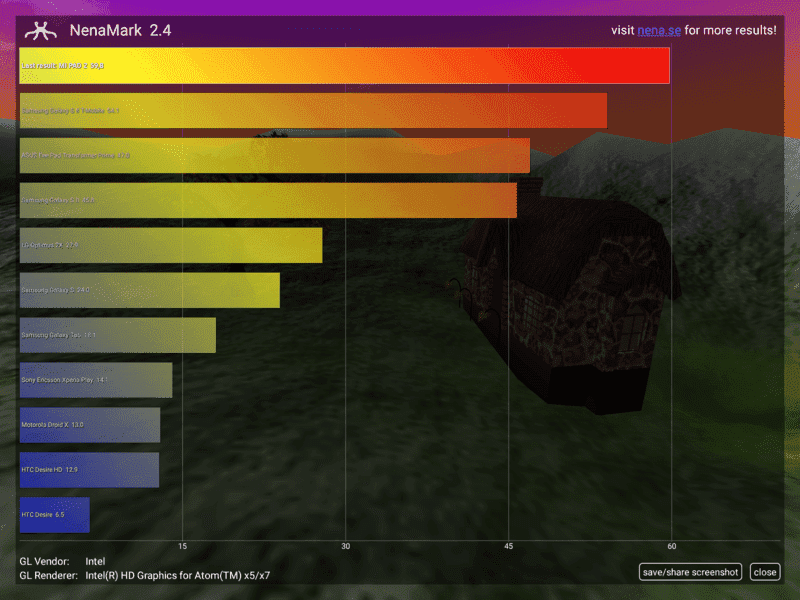
Task: Select the Samsung Galaxy Tab label
Action: tap(58, 335)
